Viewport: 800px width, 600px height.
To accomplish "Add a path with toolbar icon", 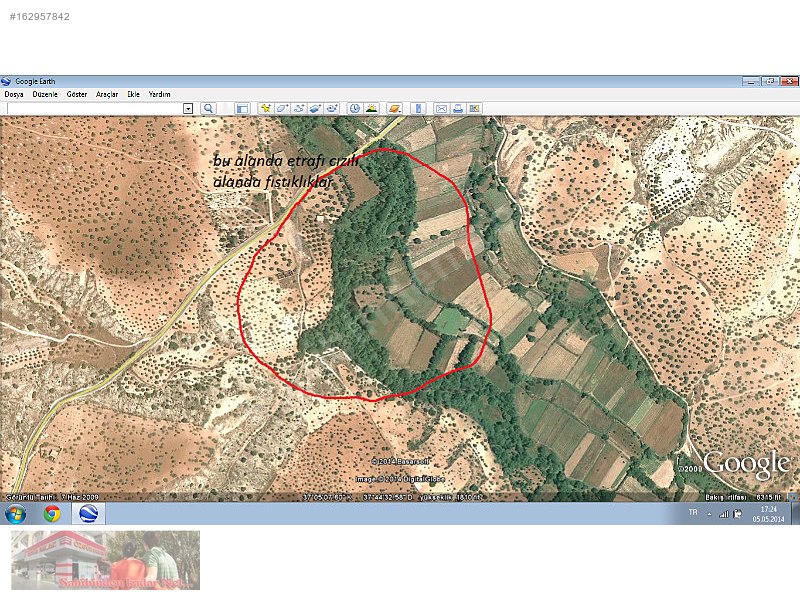I will 298,108.
